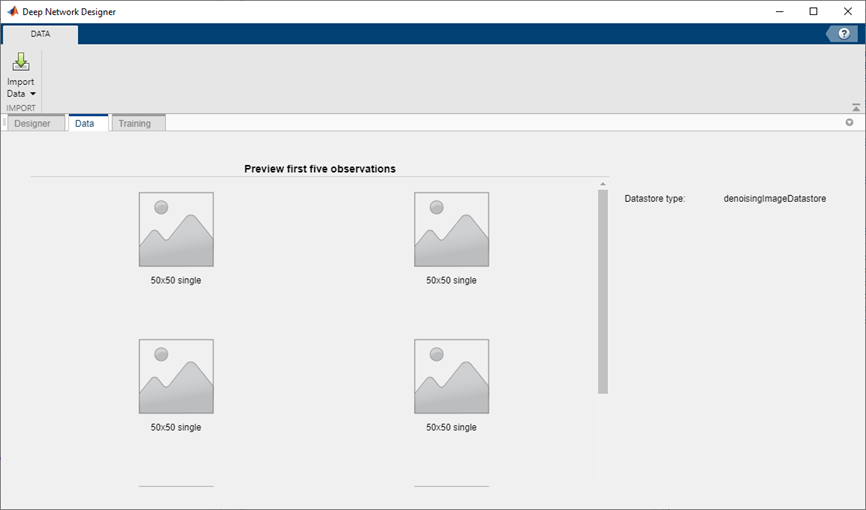Click the Import Data icon
866x510 pixels.
(x=21, y=62)
